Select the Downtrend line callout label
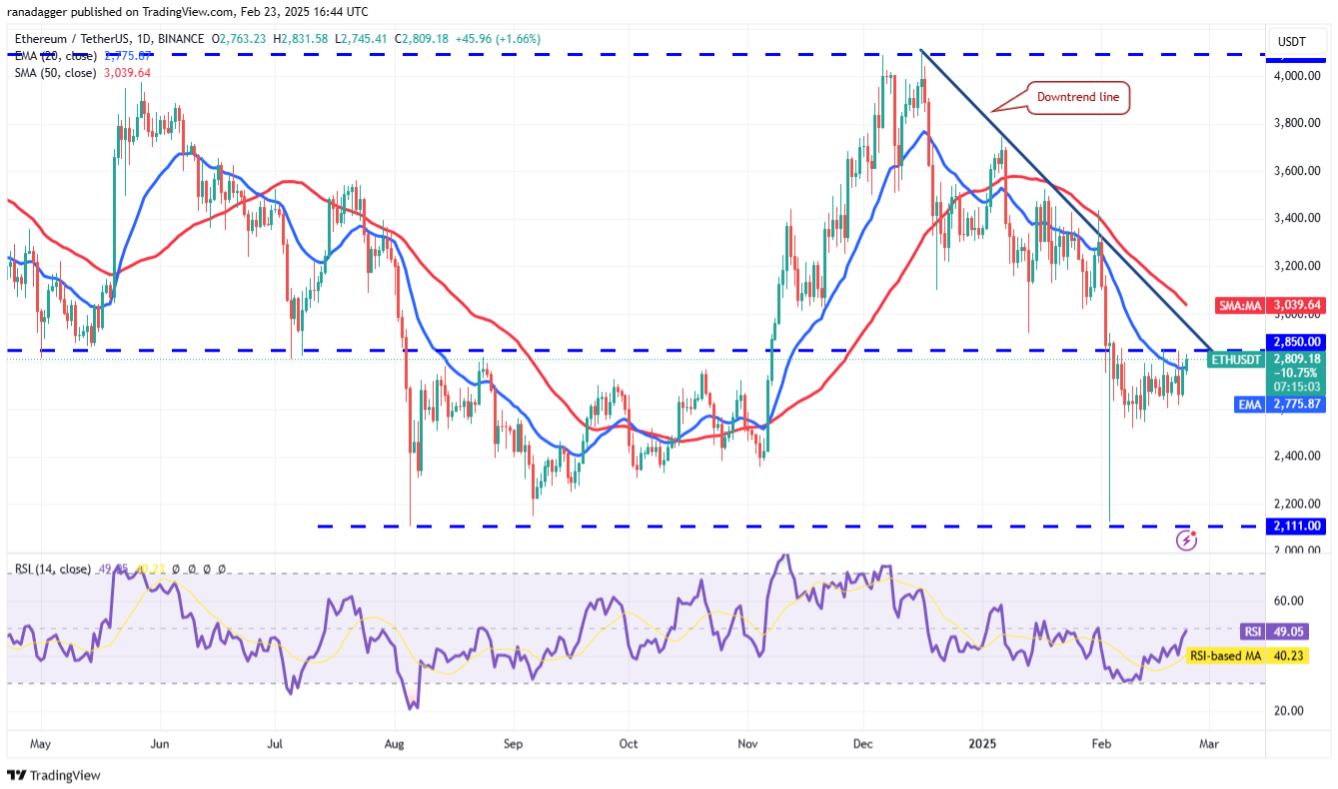The height and width of the screenshot is (789, 1338). tap(1079, 97)
